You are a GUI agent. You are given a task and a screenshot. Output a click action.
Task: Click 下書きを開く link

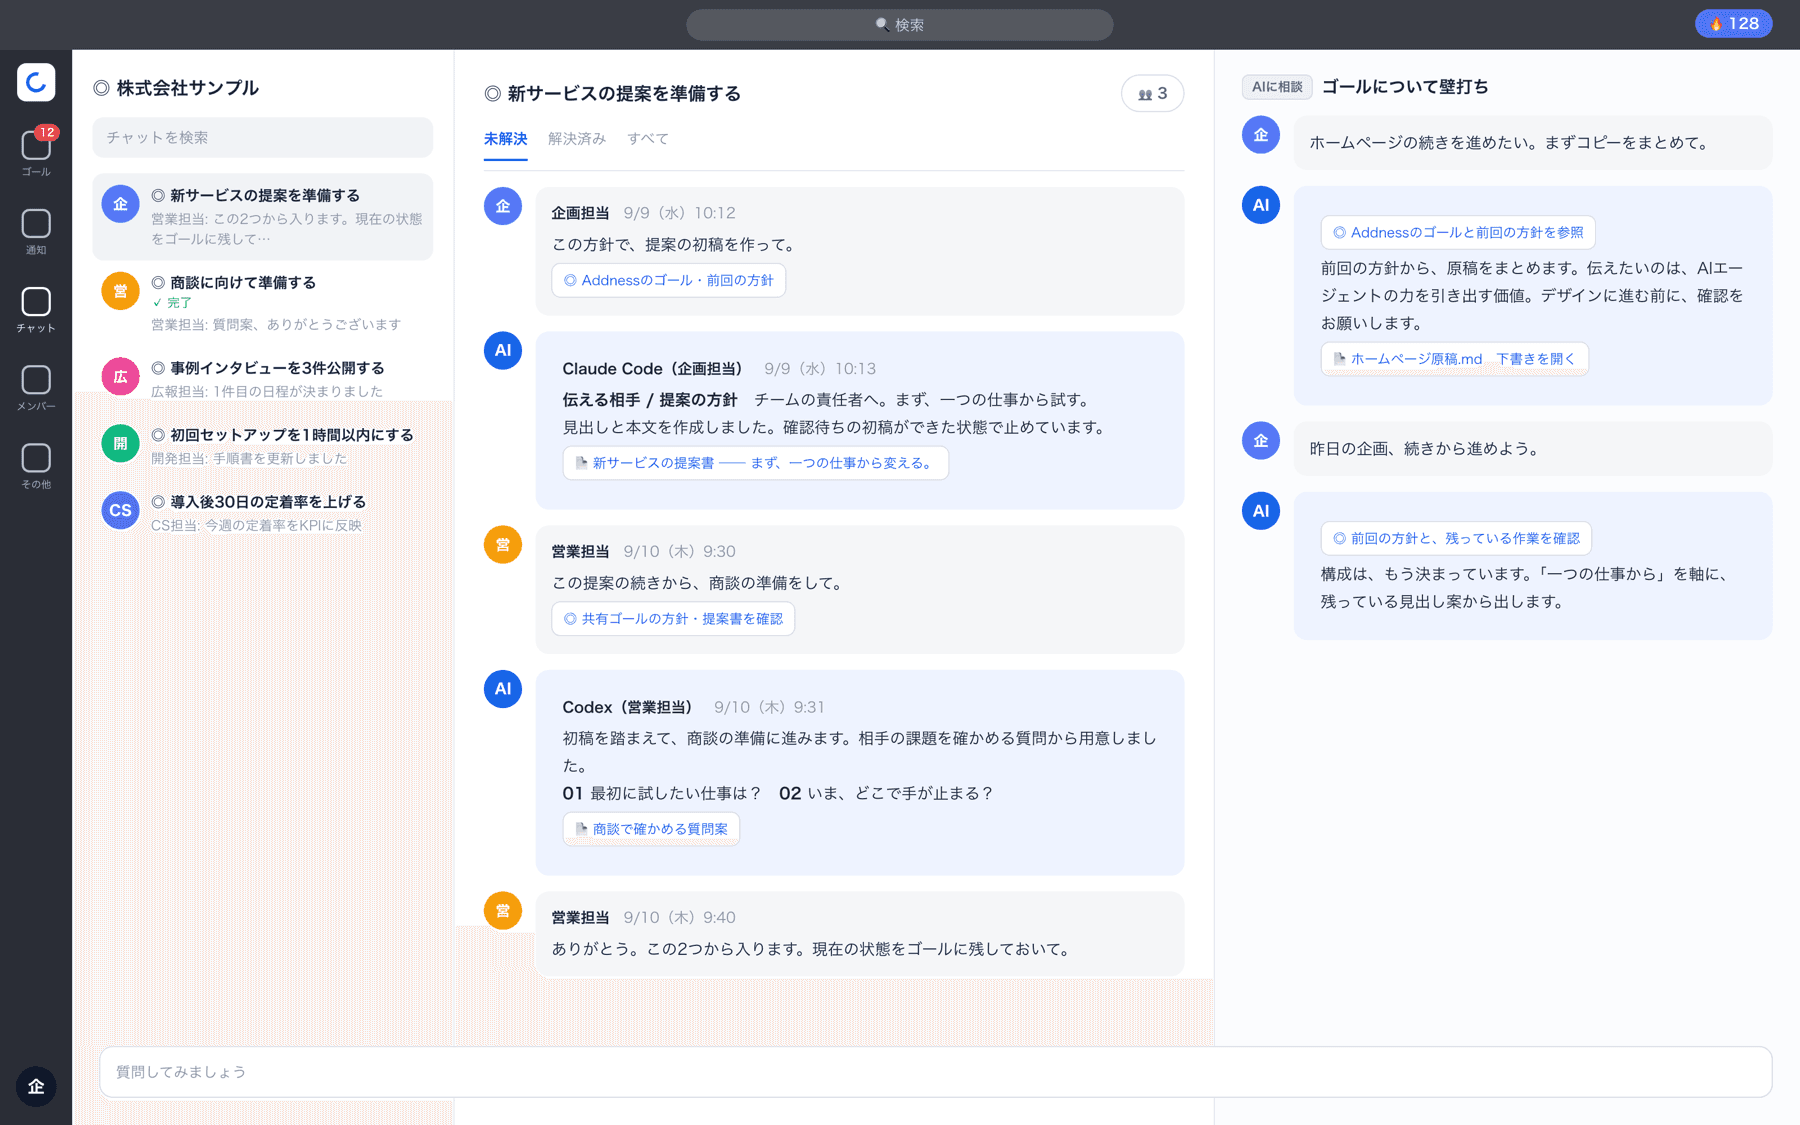[1535, 359]
